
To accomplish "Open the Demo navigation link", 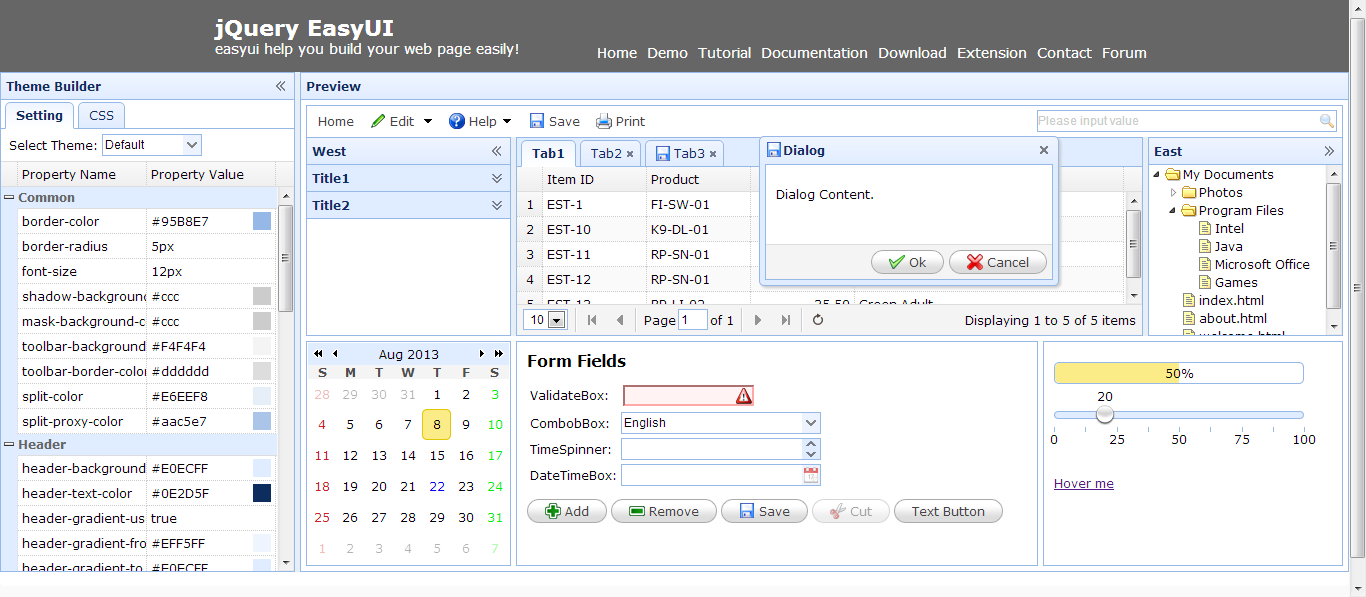I will pyautogui.click(x=667, y=53).
